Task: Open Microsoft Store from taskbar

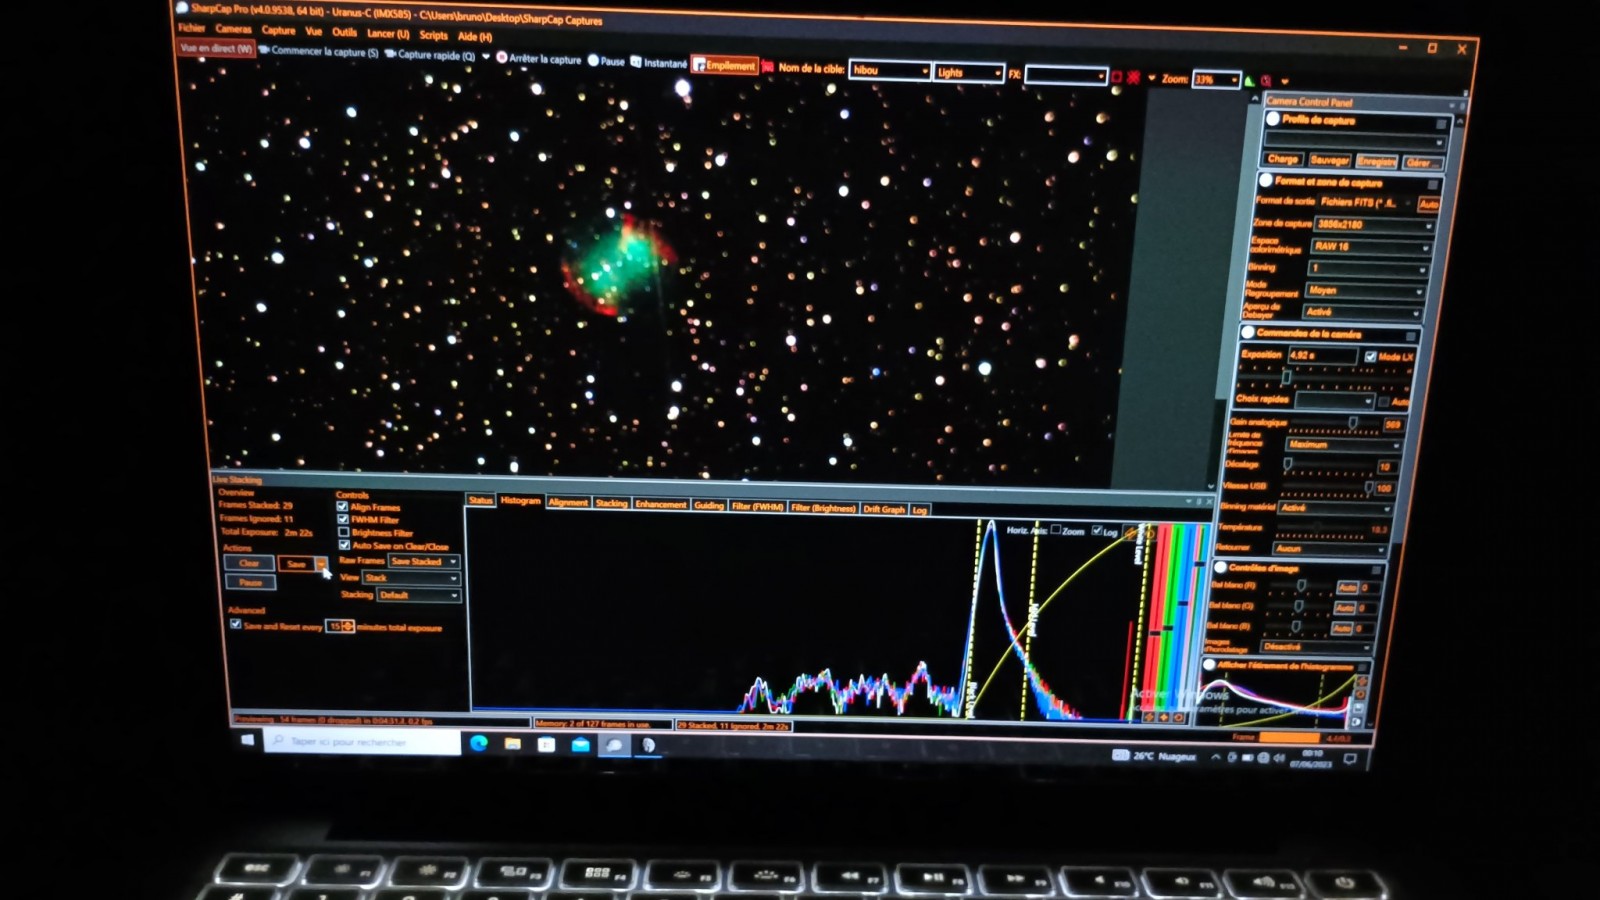Action: click(546, 744)
